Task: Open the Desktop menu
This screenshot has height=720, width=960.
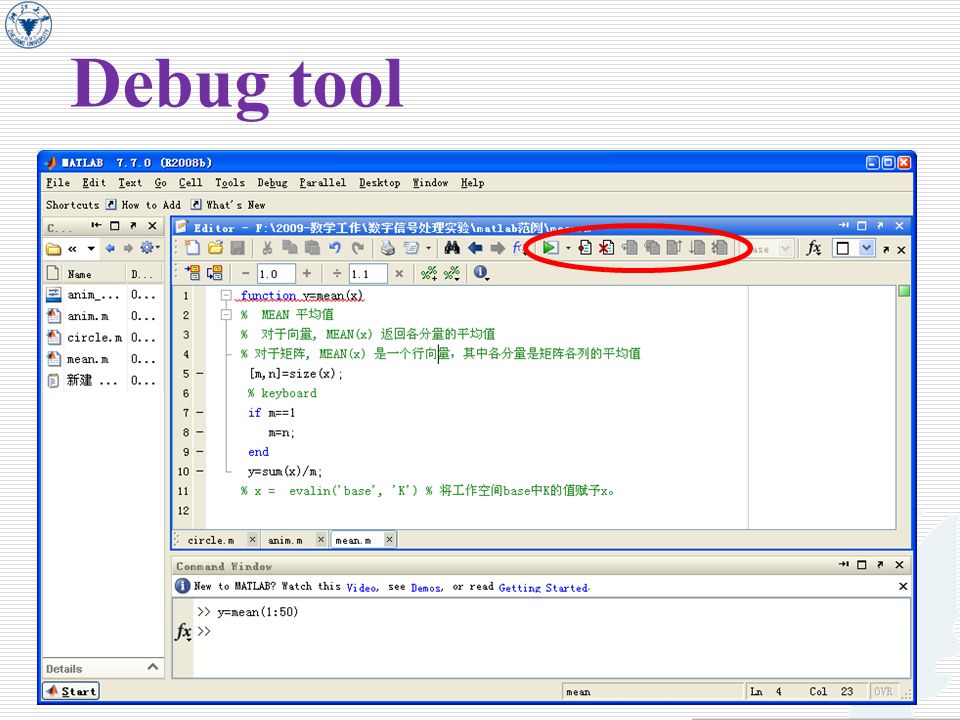Action: (x=380, y=182)
